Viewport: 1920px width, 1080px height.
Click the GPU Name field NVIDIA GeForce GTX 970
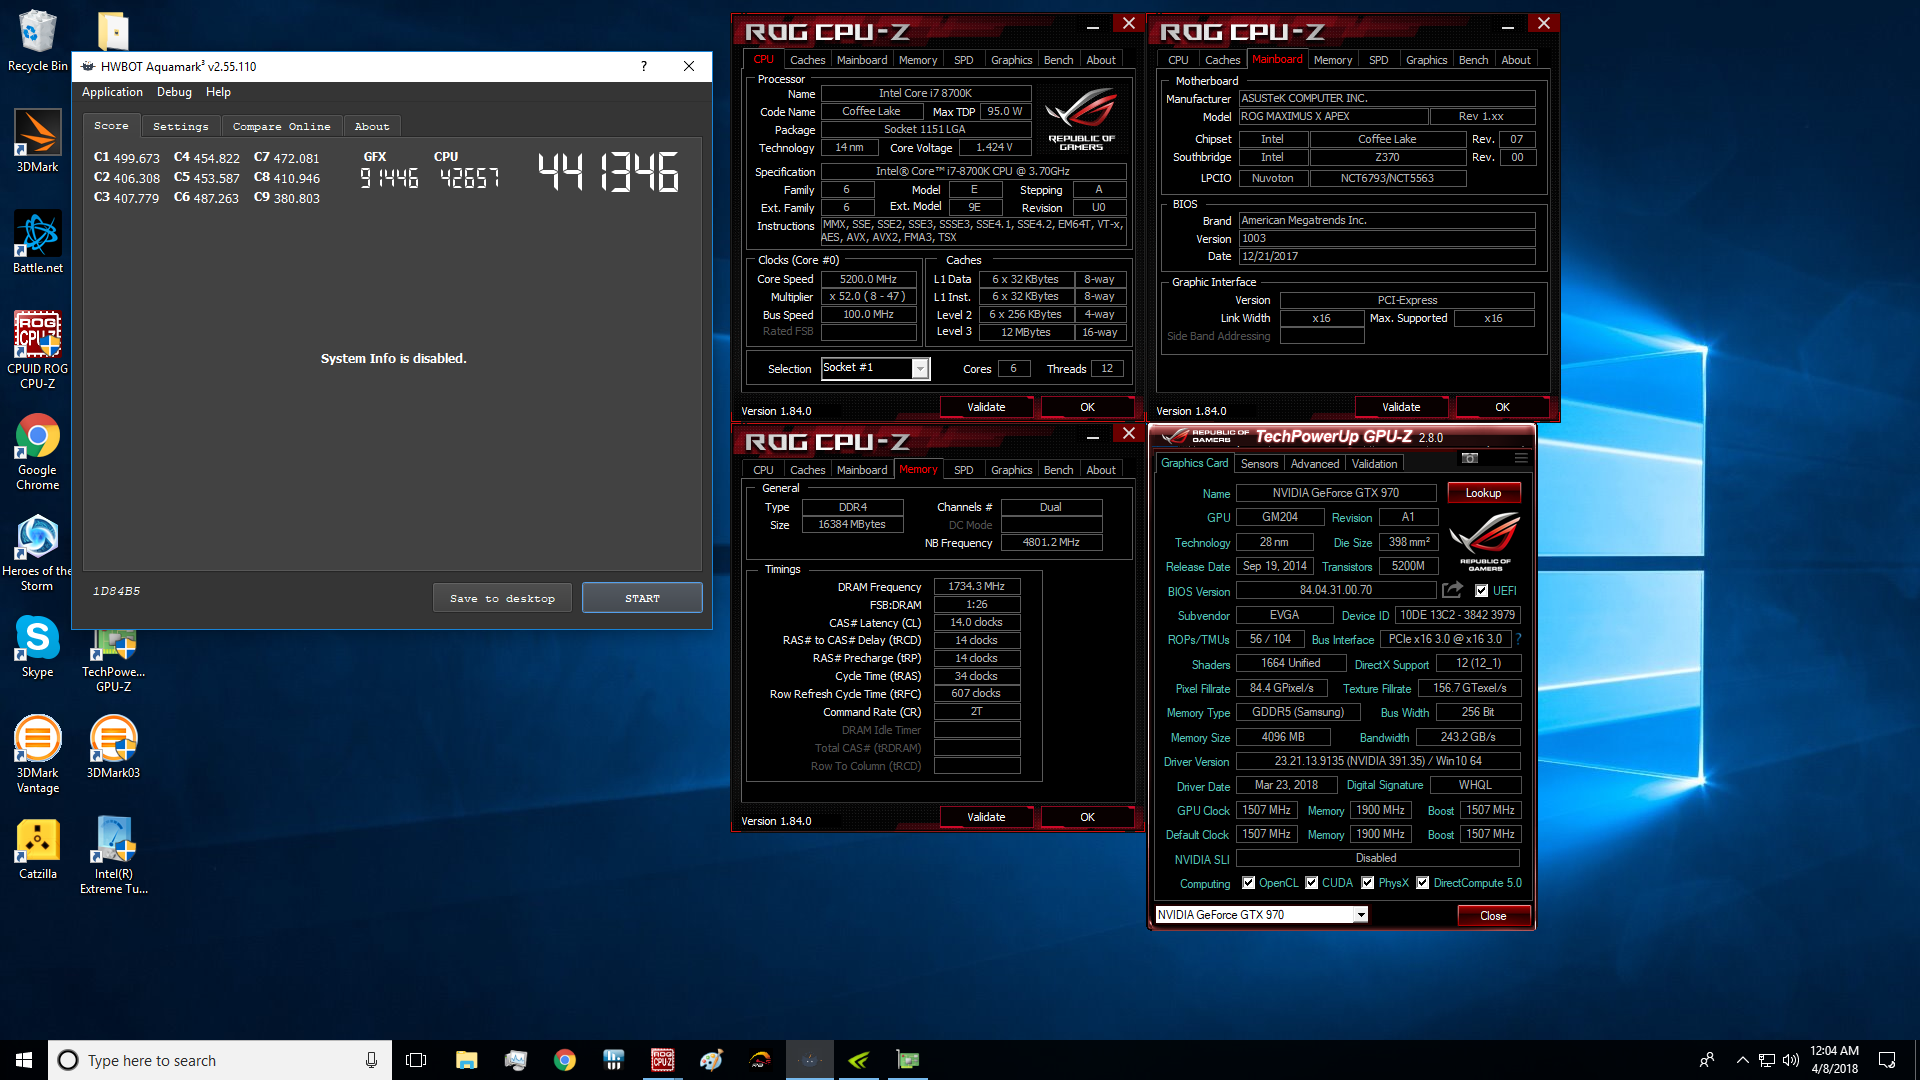(x=1335, y=493)
